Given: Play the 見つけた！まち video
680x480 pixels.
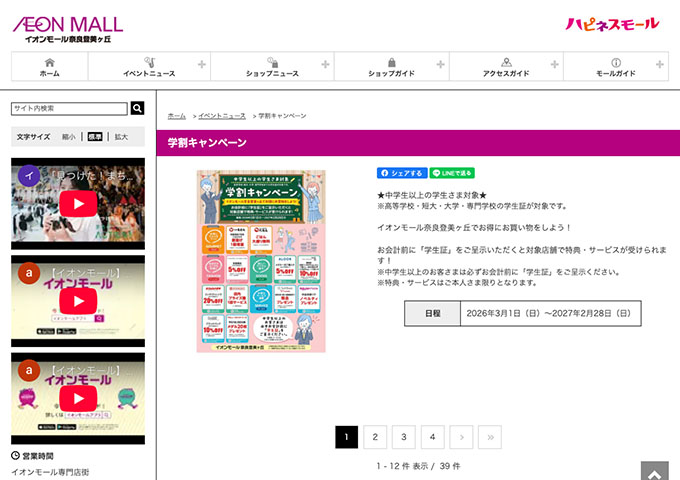Looking at the screenshot, I should pyautogui.click(x=78, y=204).
